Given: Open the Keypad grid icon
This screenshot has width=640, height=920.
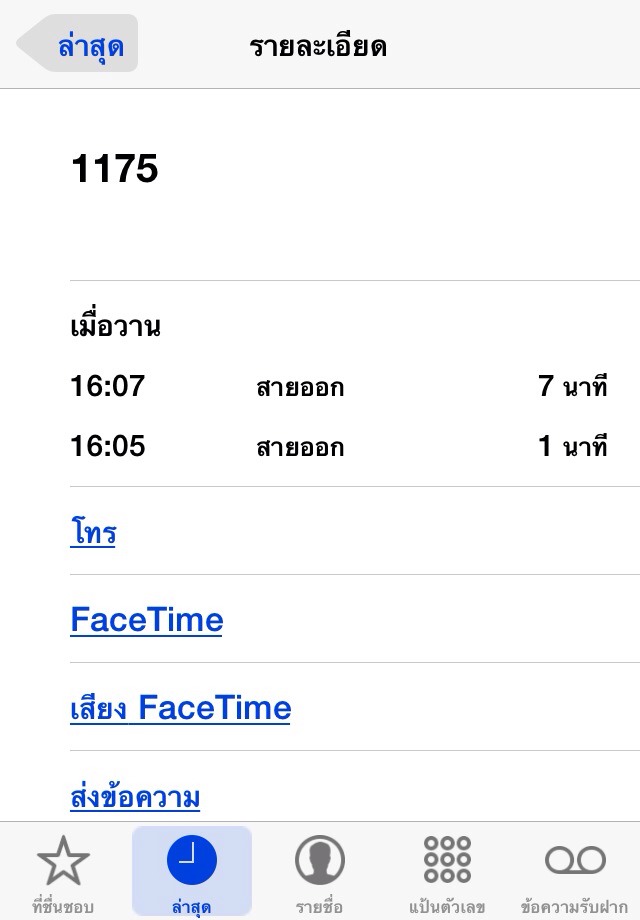Looking at the screenshot, I should [447, 860].
